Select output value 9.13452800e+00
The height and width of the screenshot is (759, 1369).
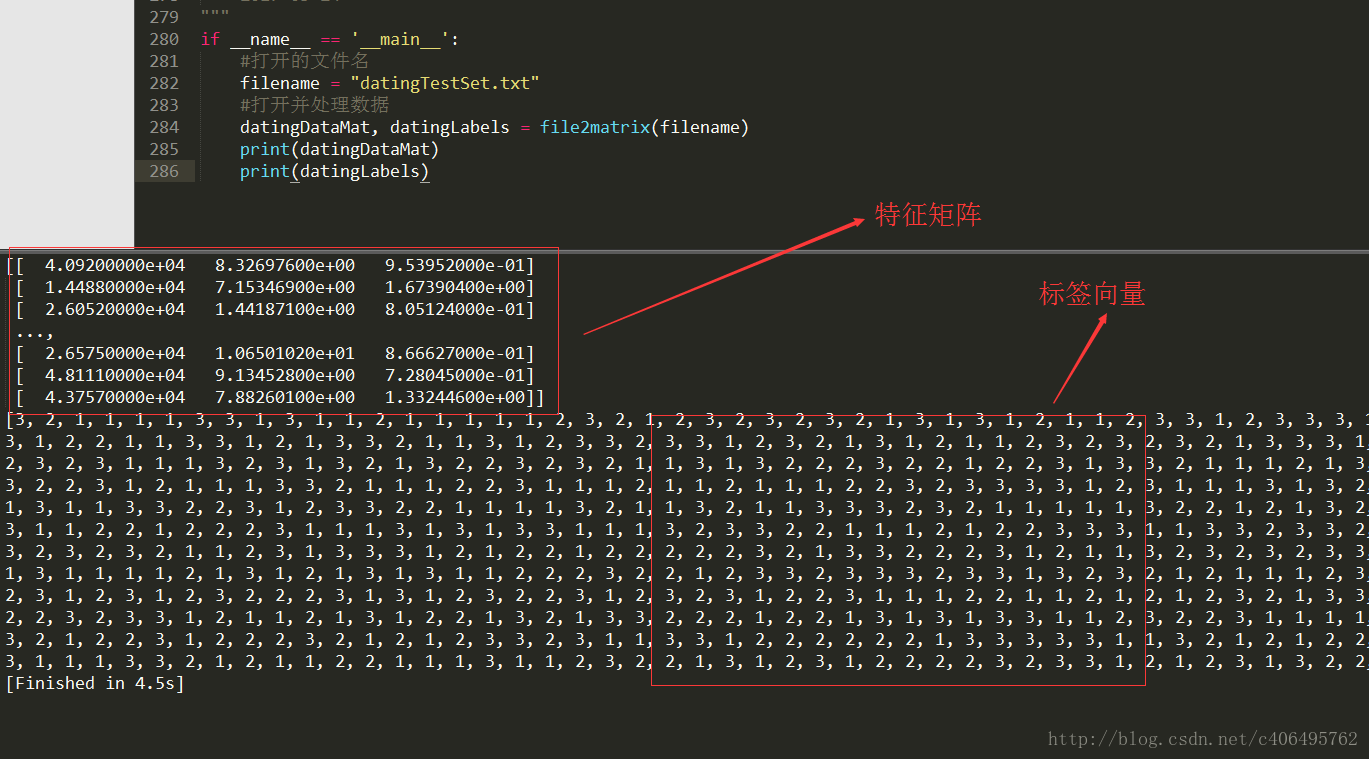tap(285, 375)
